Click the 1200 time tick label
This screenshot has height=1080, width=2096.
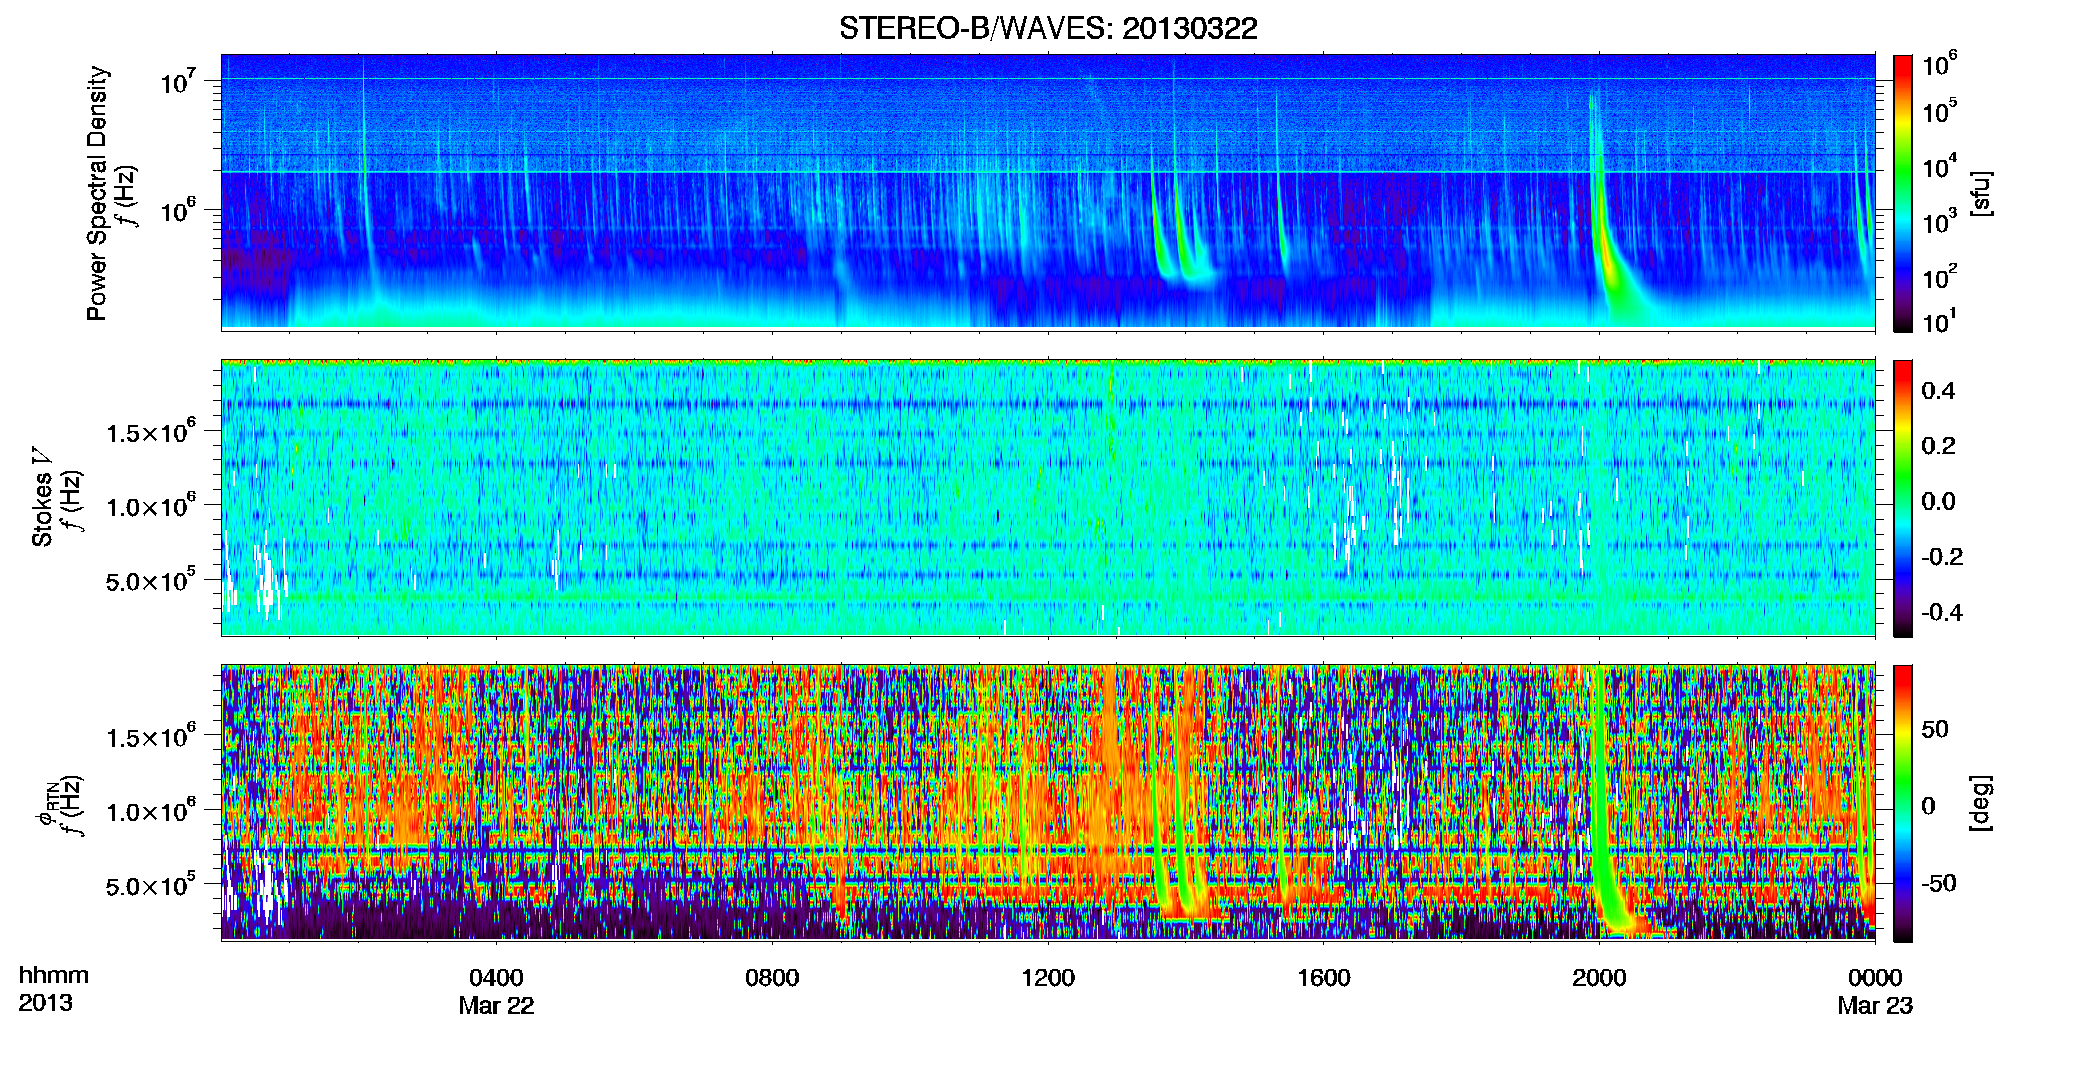pos(1048,977)
